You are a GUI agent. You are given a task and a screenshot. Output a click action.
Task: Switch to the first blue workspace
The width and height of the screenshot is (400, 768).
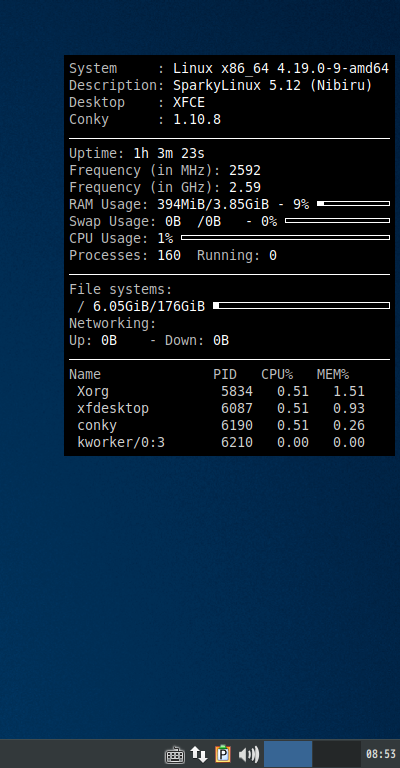click(288, 754)
